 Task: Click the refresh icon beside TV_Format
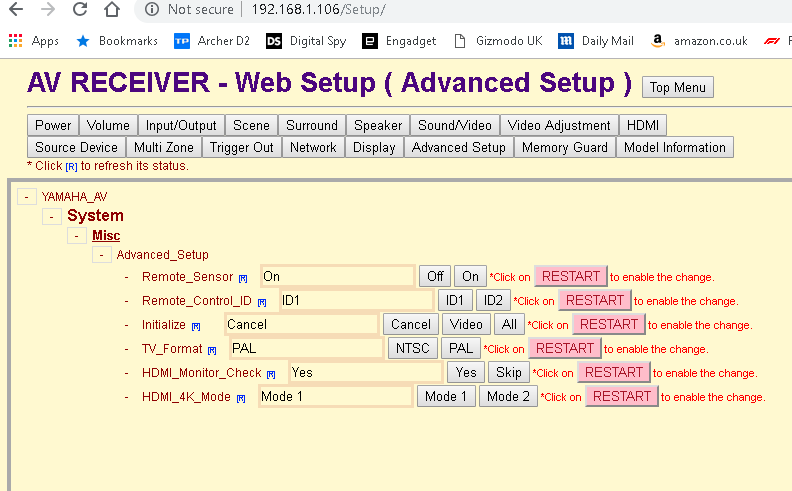click(x=212, y=350)
